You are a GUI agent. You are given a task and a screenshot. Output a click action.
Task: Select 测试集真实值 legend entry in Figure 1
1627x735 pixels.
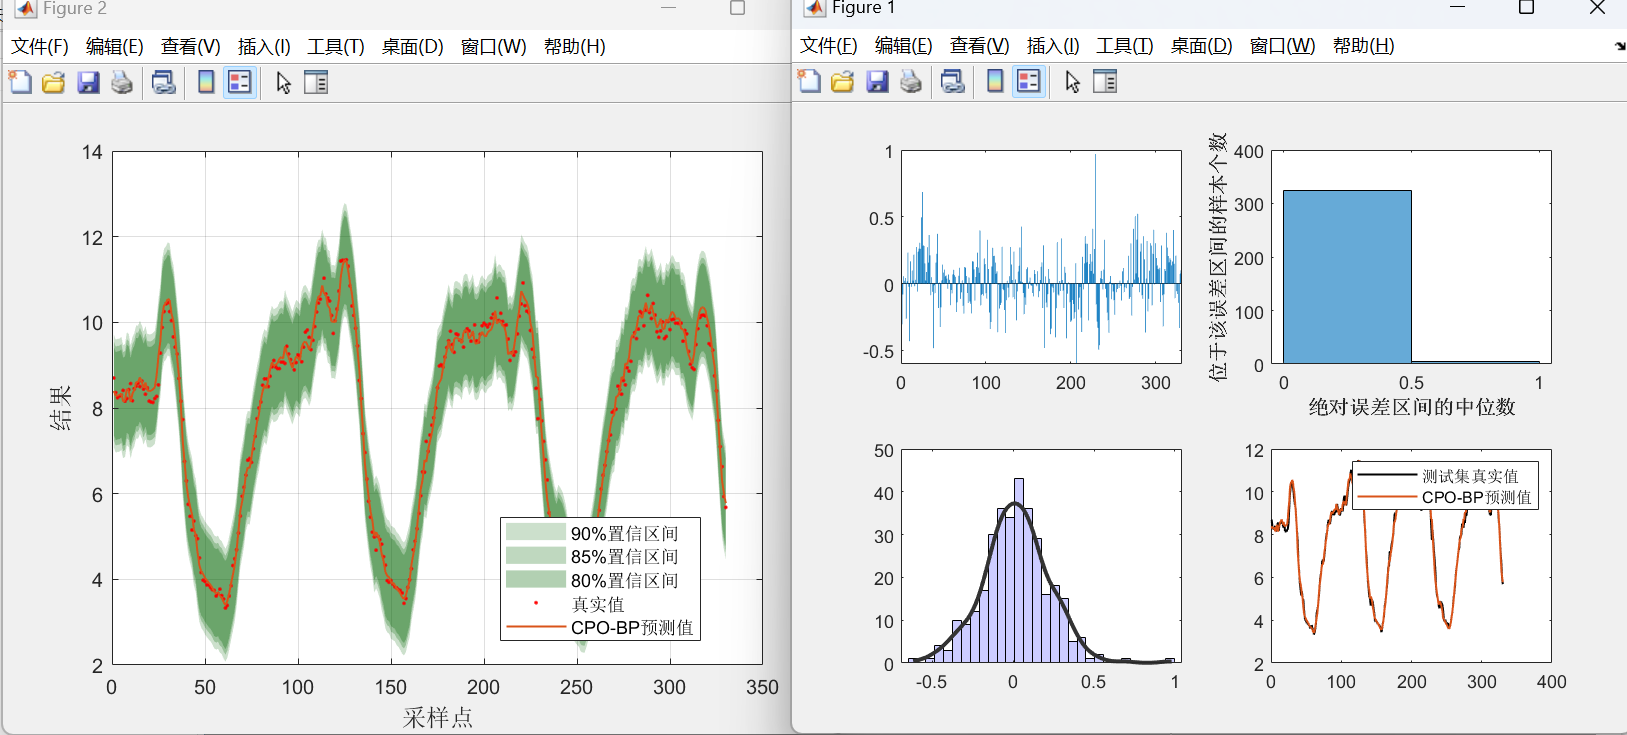[x=1470, y=476]
